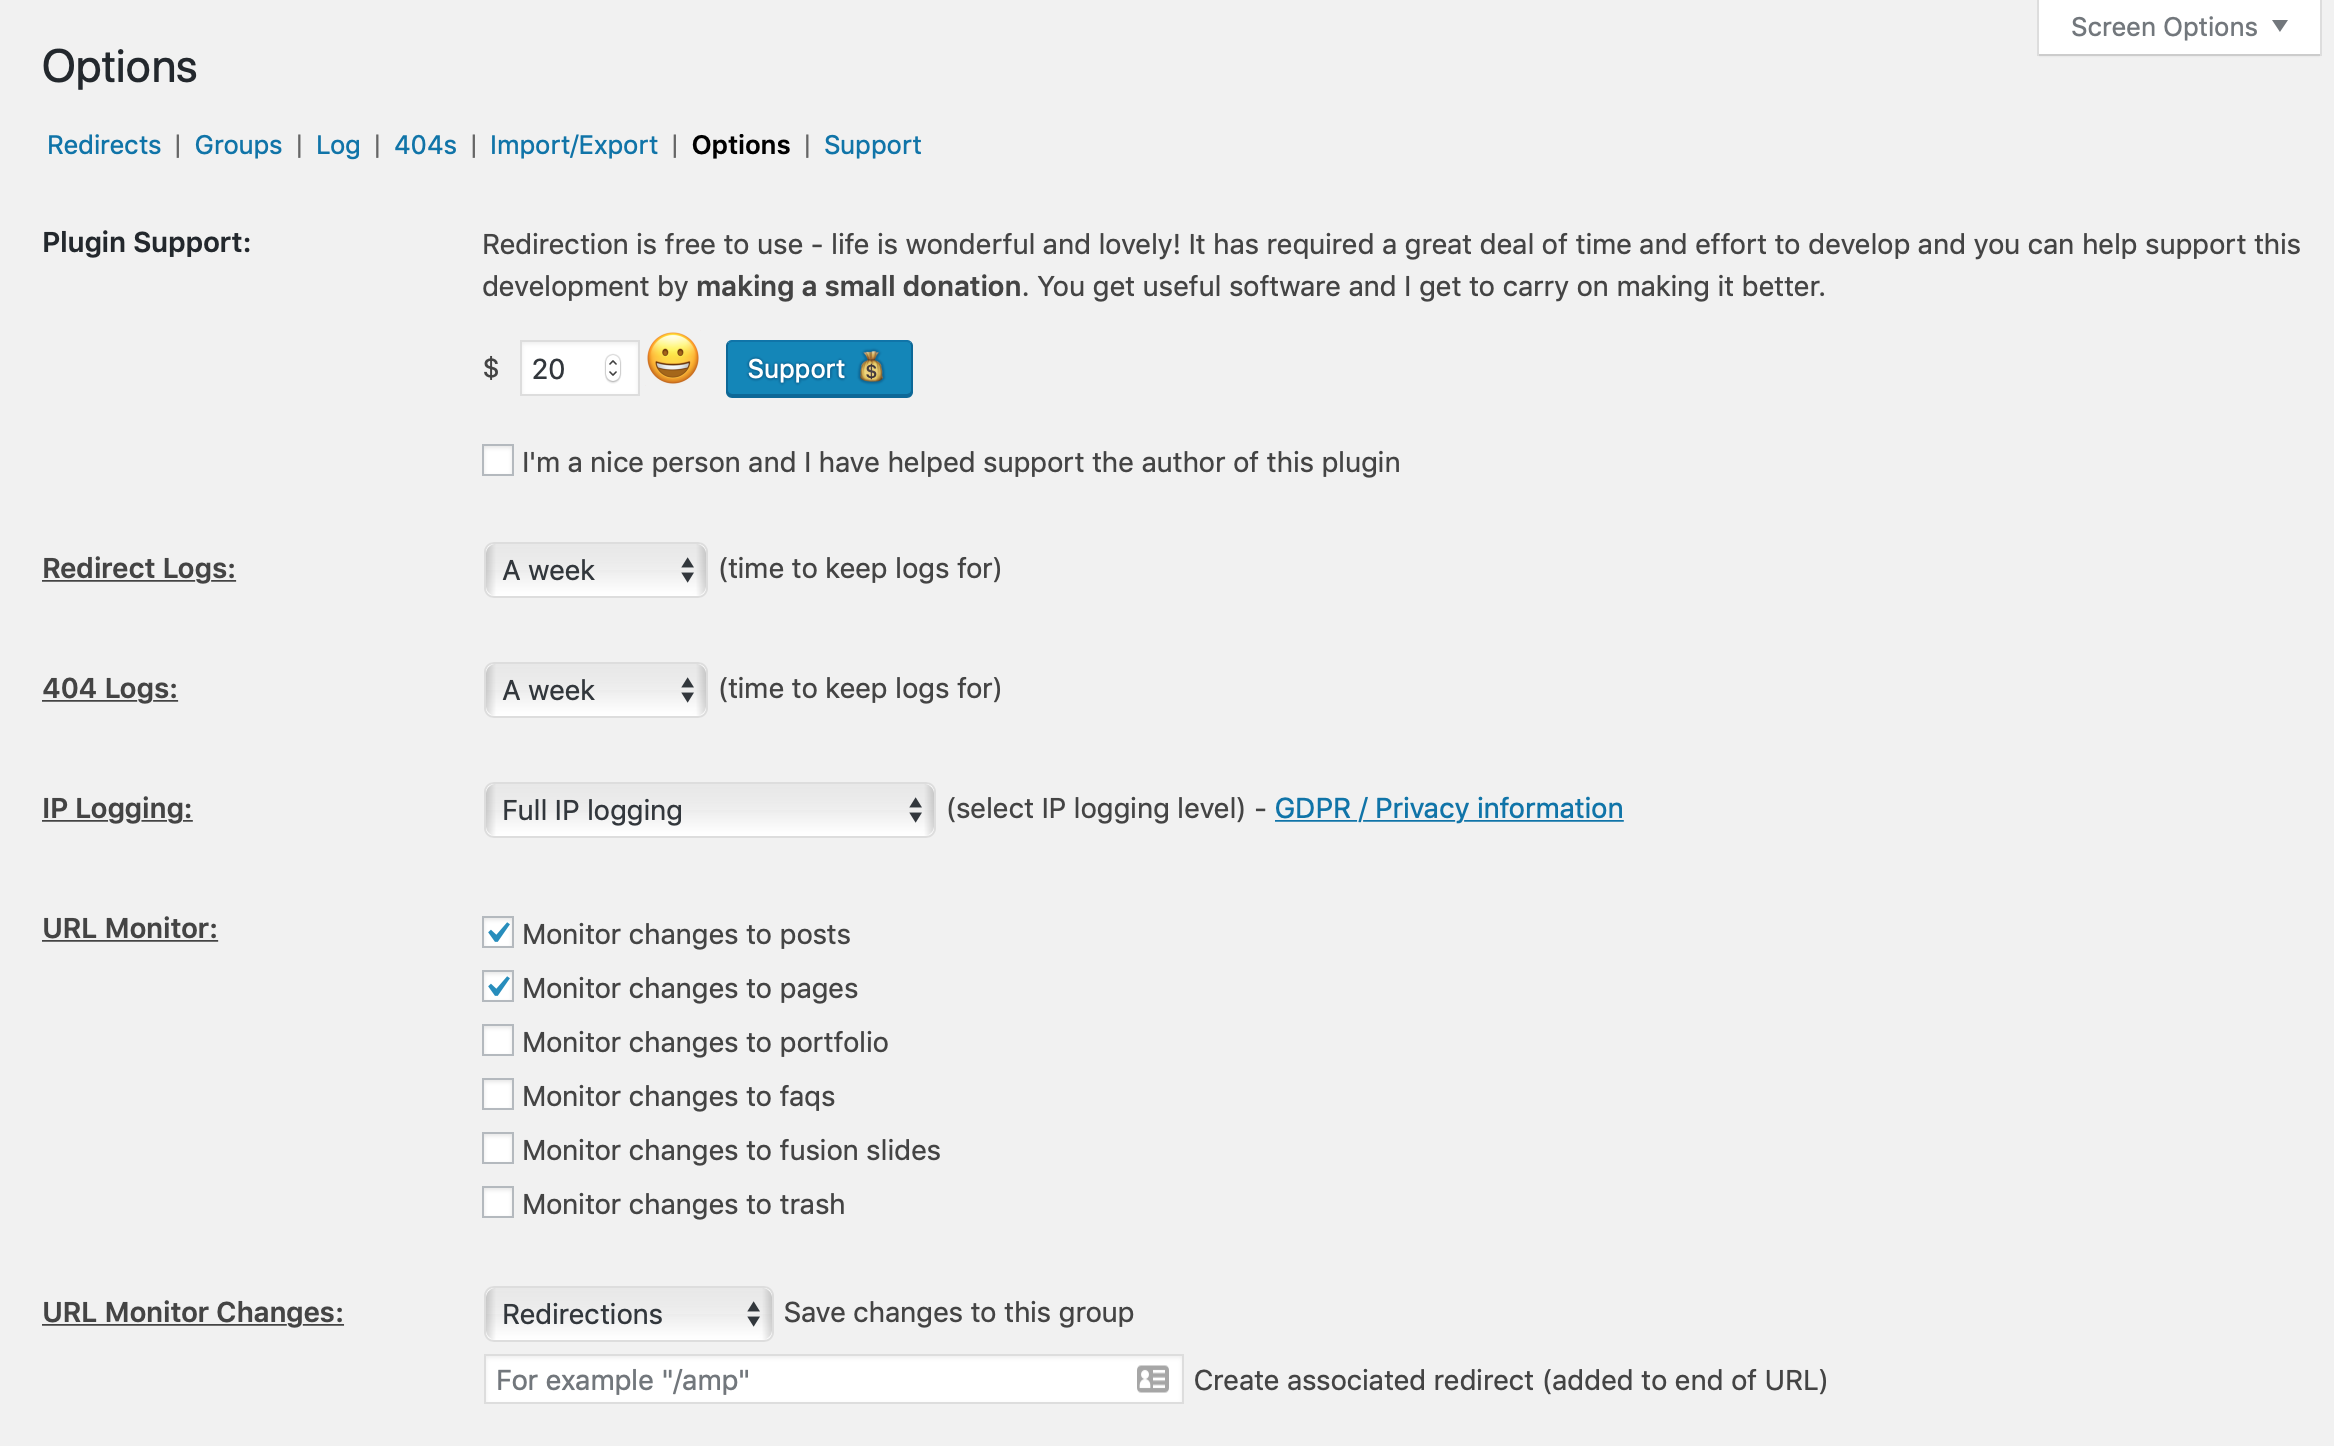Viewport: 2334px width, 1446px height.
Task: Click the donation amount stepper arrows
Action: point(613,369)
